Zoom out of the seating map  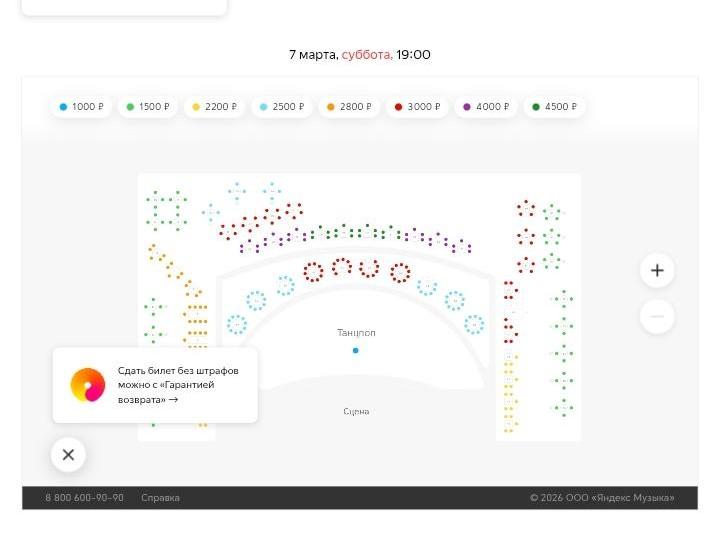[657, 316]
